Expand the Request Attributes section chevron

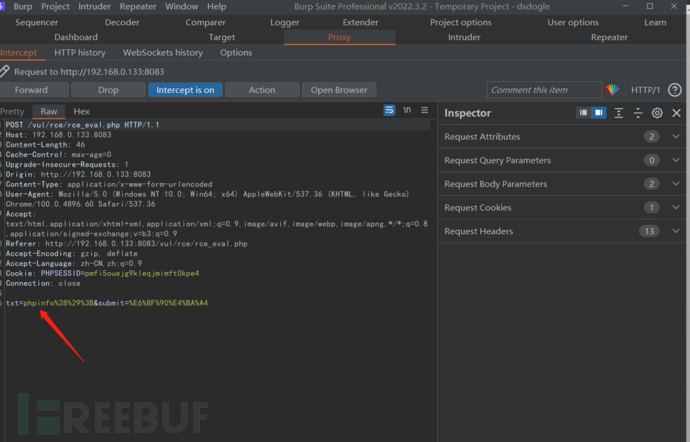676,136
